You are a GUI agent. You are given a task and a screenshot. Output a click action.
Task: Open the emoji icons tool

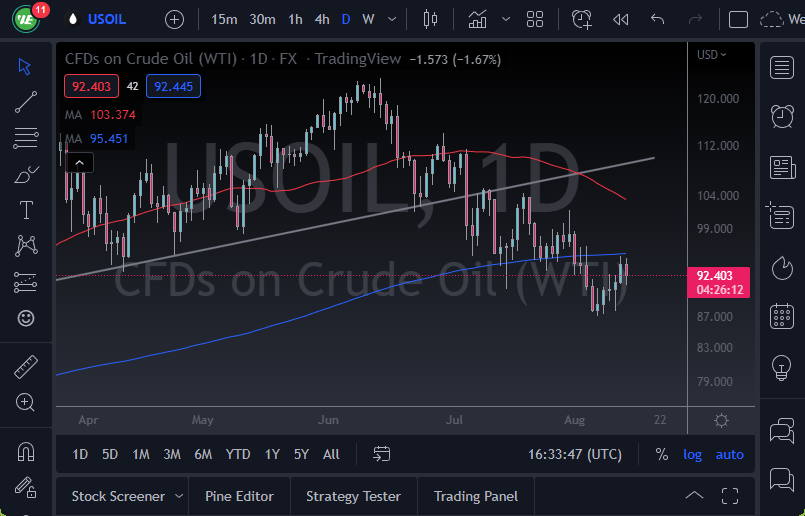tap(26, 318)
